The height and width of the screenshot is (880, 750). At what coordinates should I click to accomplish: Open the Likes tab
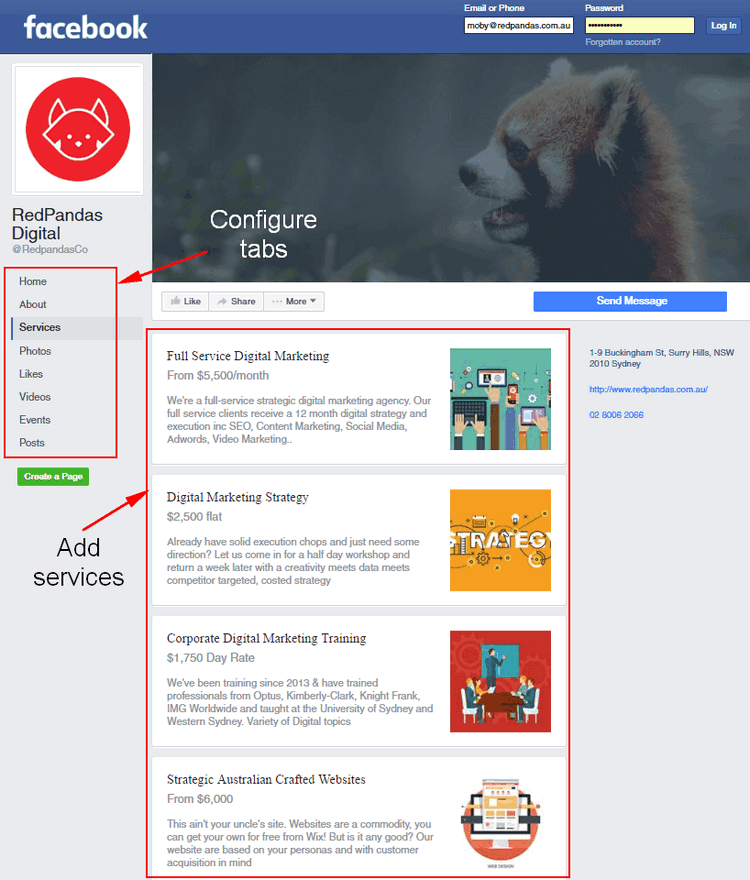pos(31,374)
